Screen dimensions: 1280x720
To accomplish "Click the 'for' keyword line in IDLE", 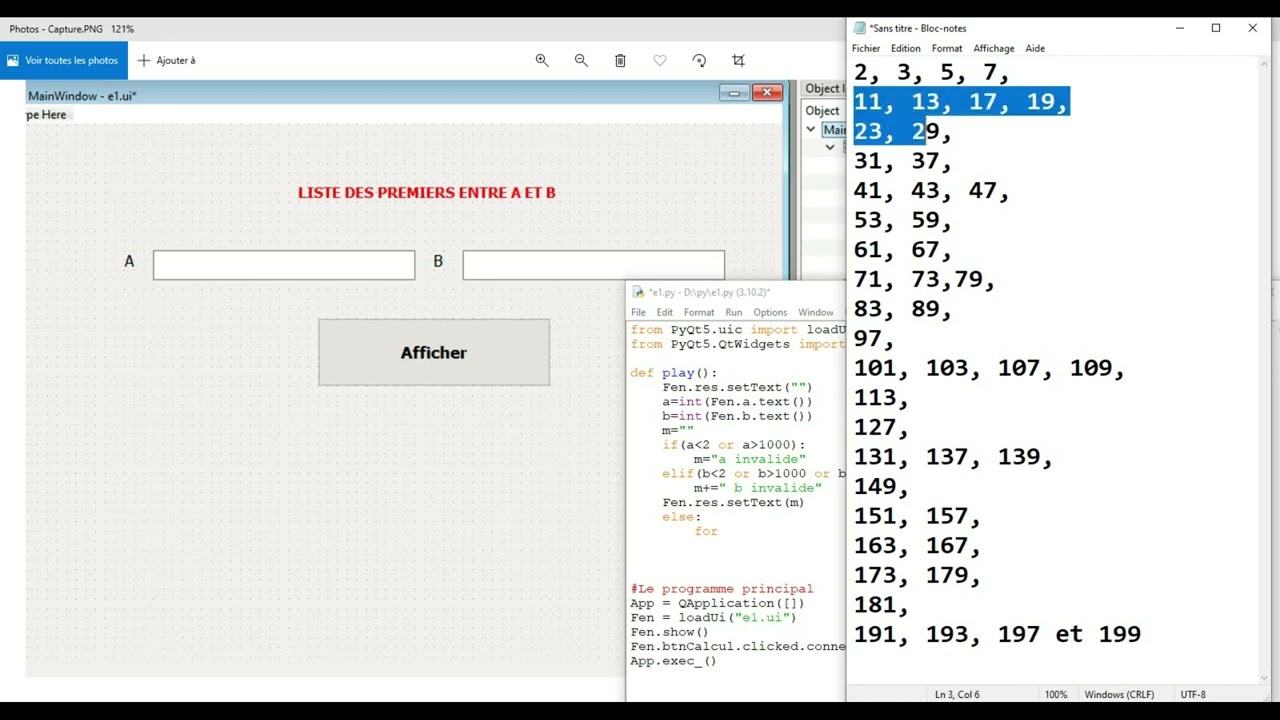I will pyautogui.click(x=706, y=531).
